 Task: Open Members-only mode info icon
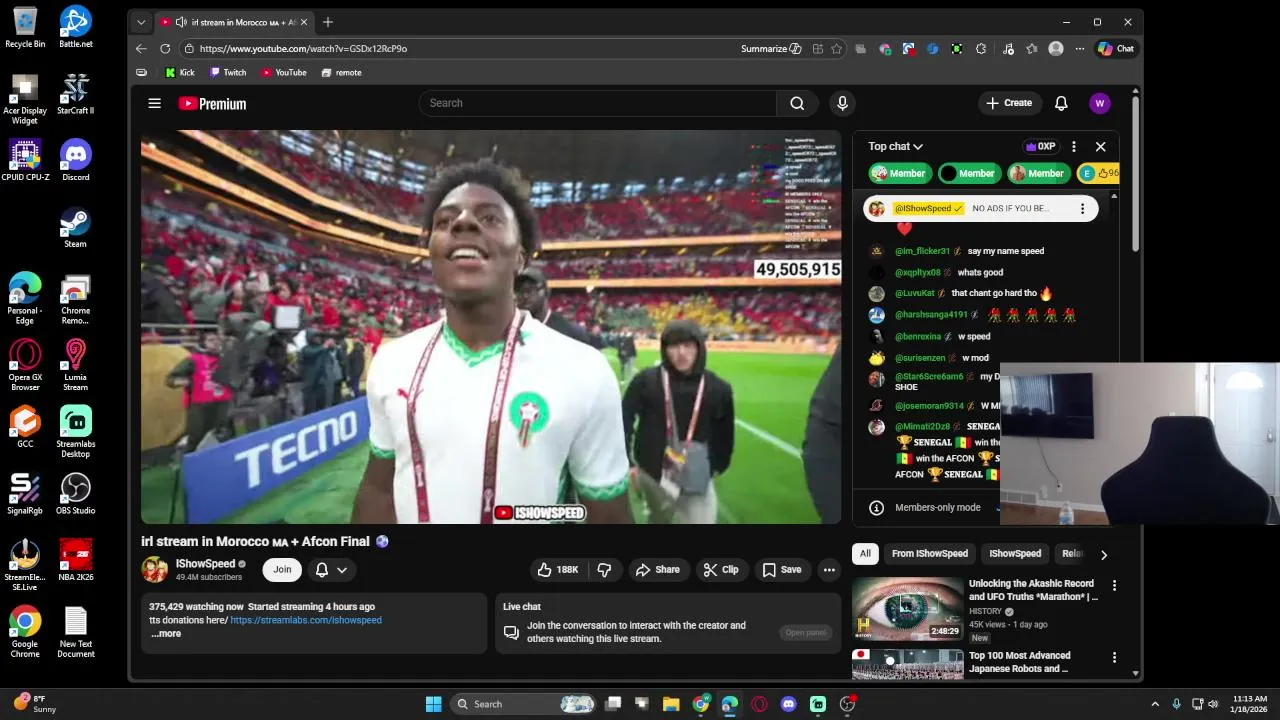[876, 507]
